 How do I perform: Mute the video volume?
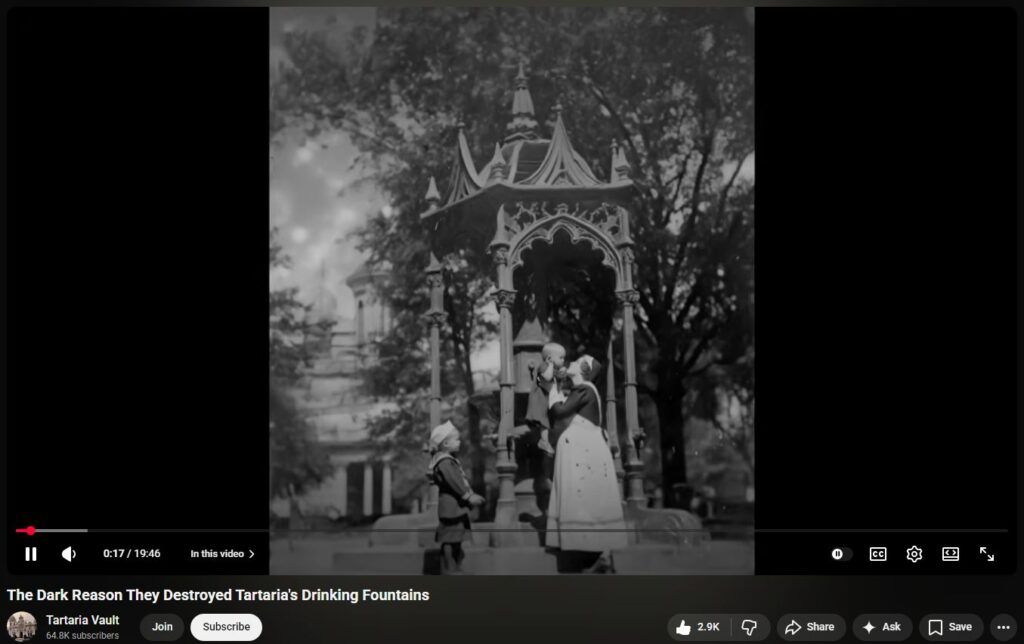[69, 554]
